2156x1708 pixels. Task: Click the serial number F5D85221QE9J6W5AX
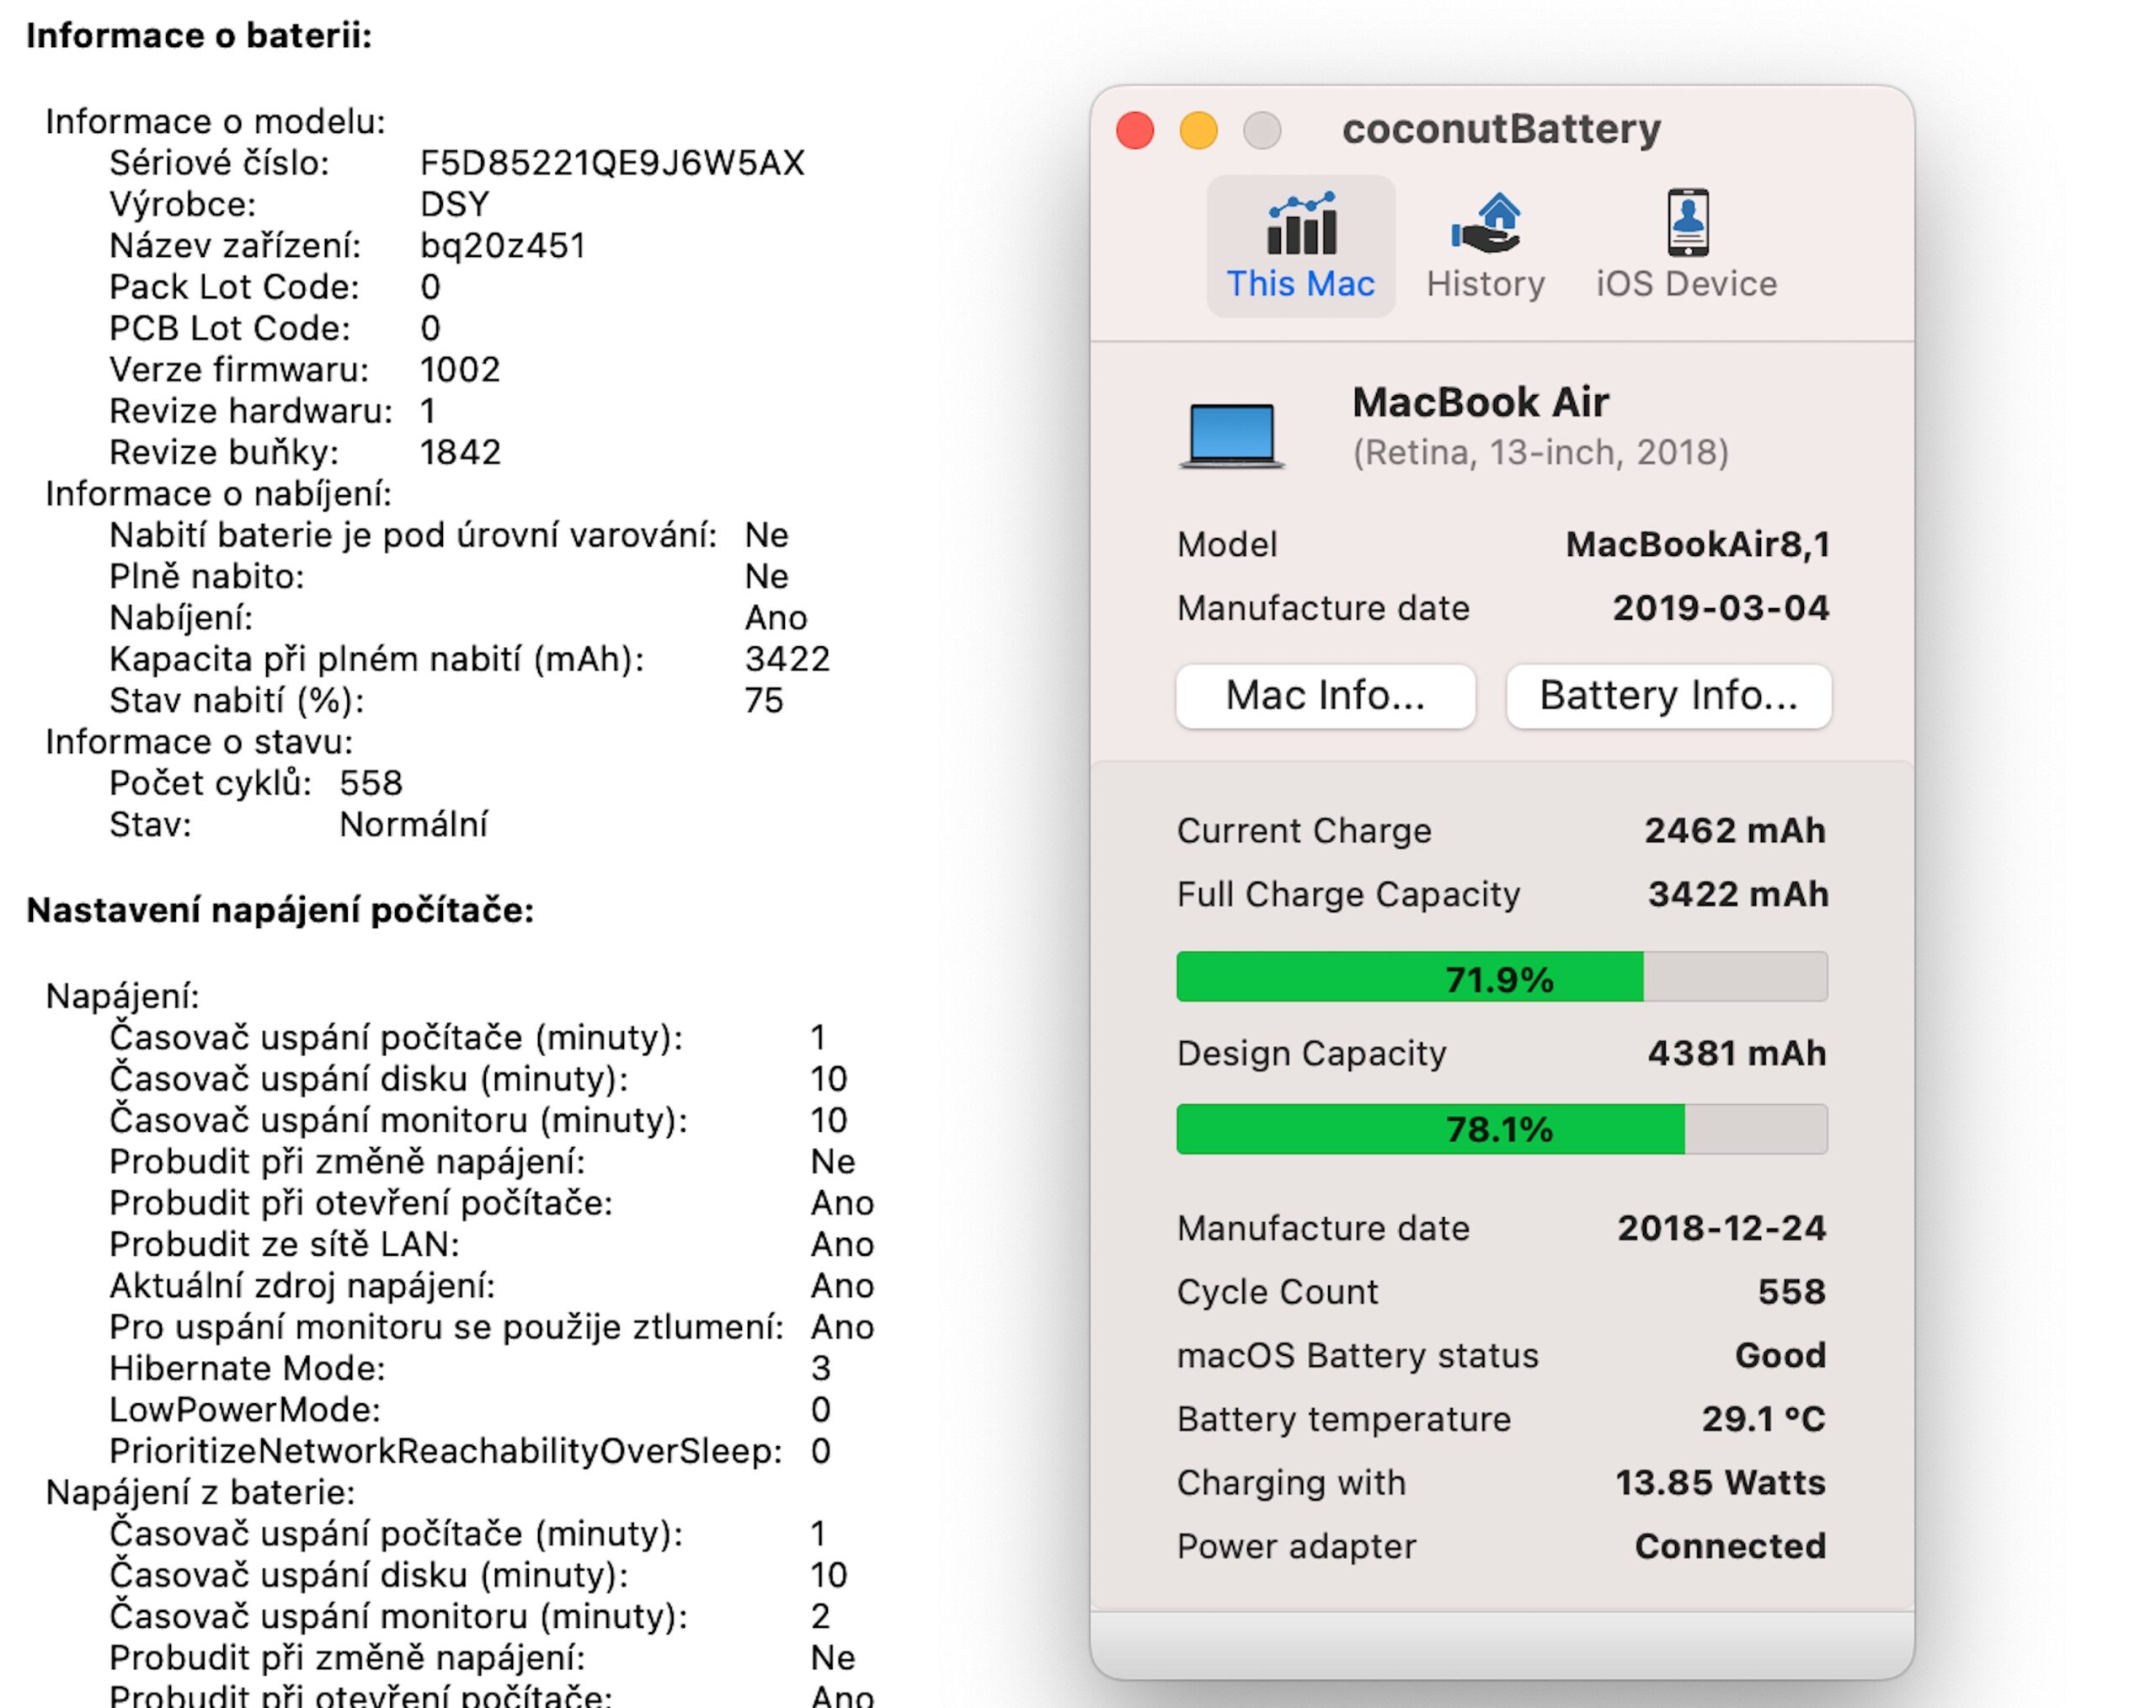pyautogui.click(x=612, y=163)
